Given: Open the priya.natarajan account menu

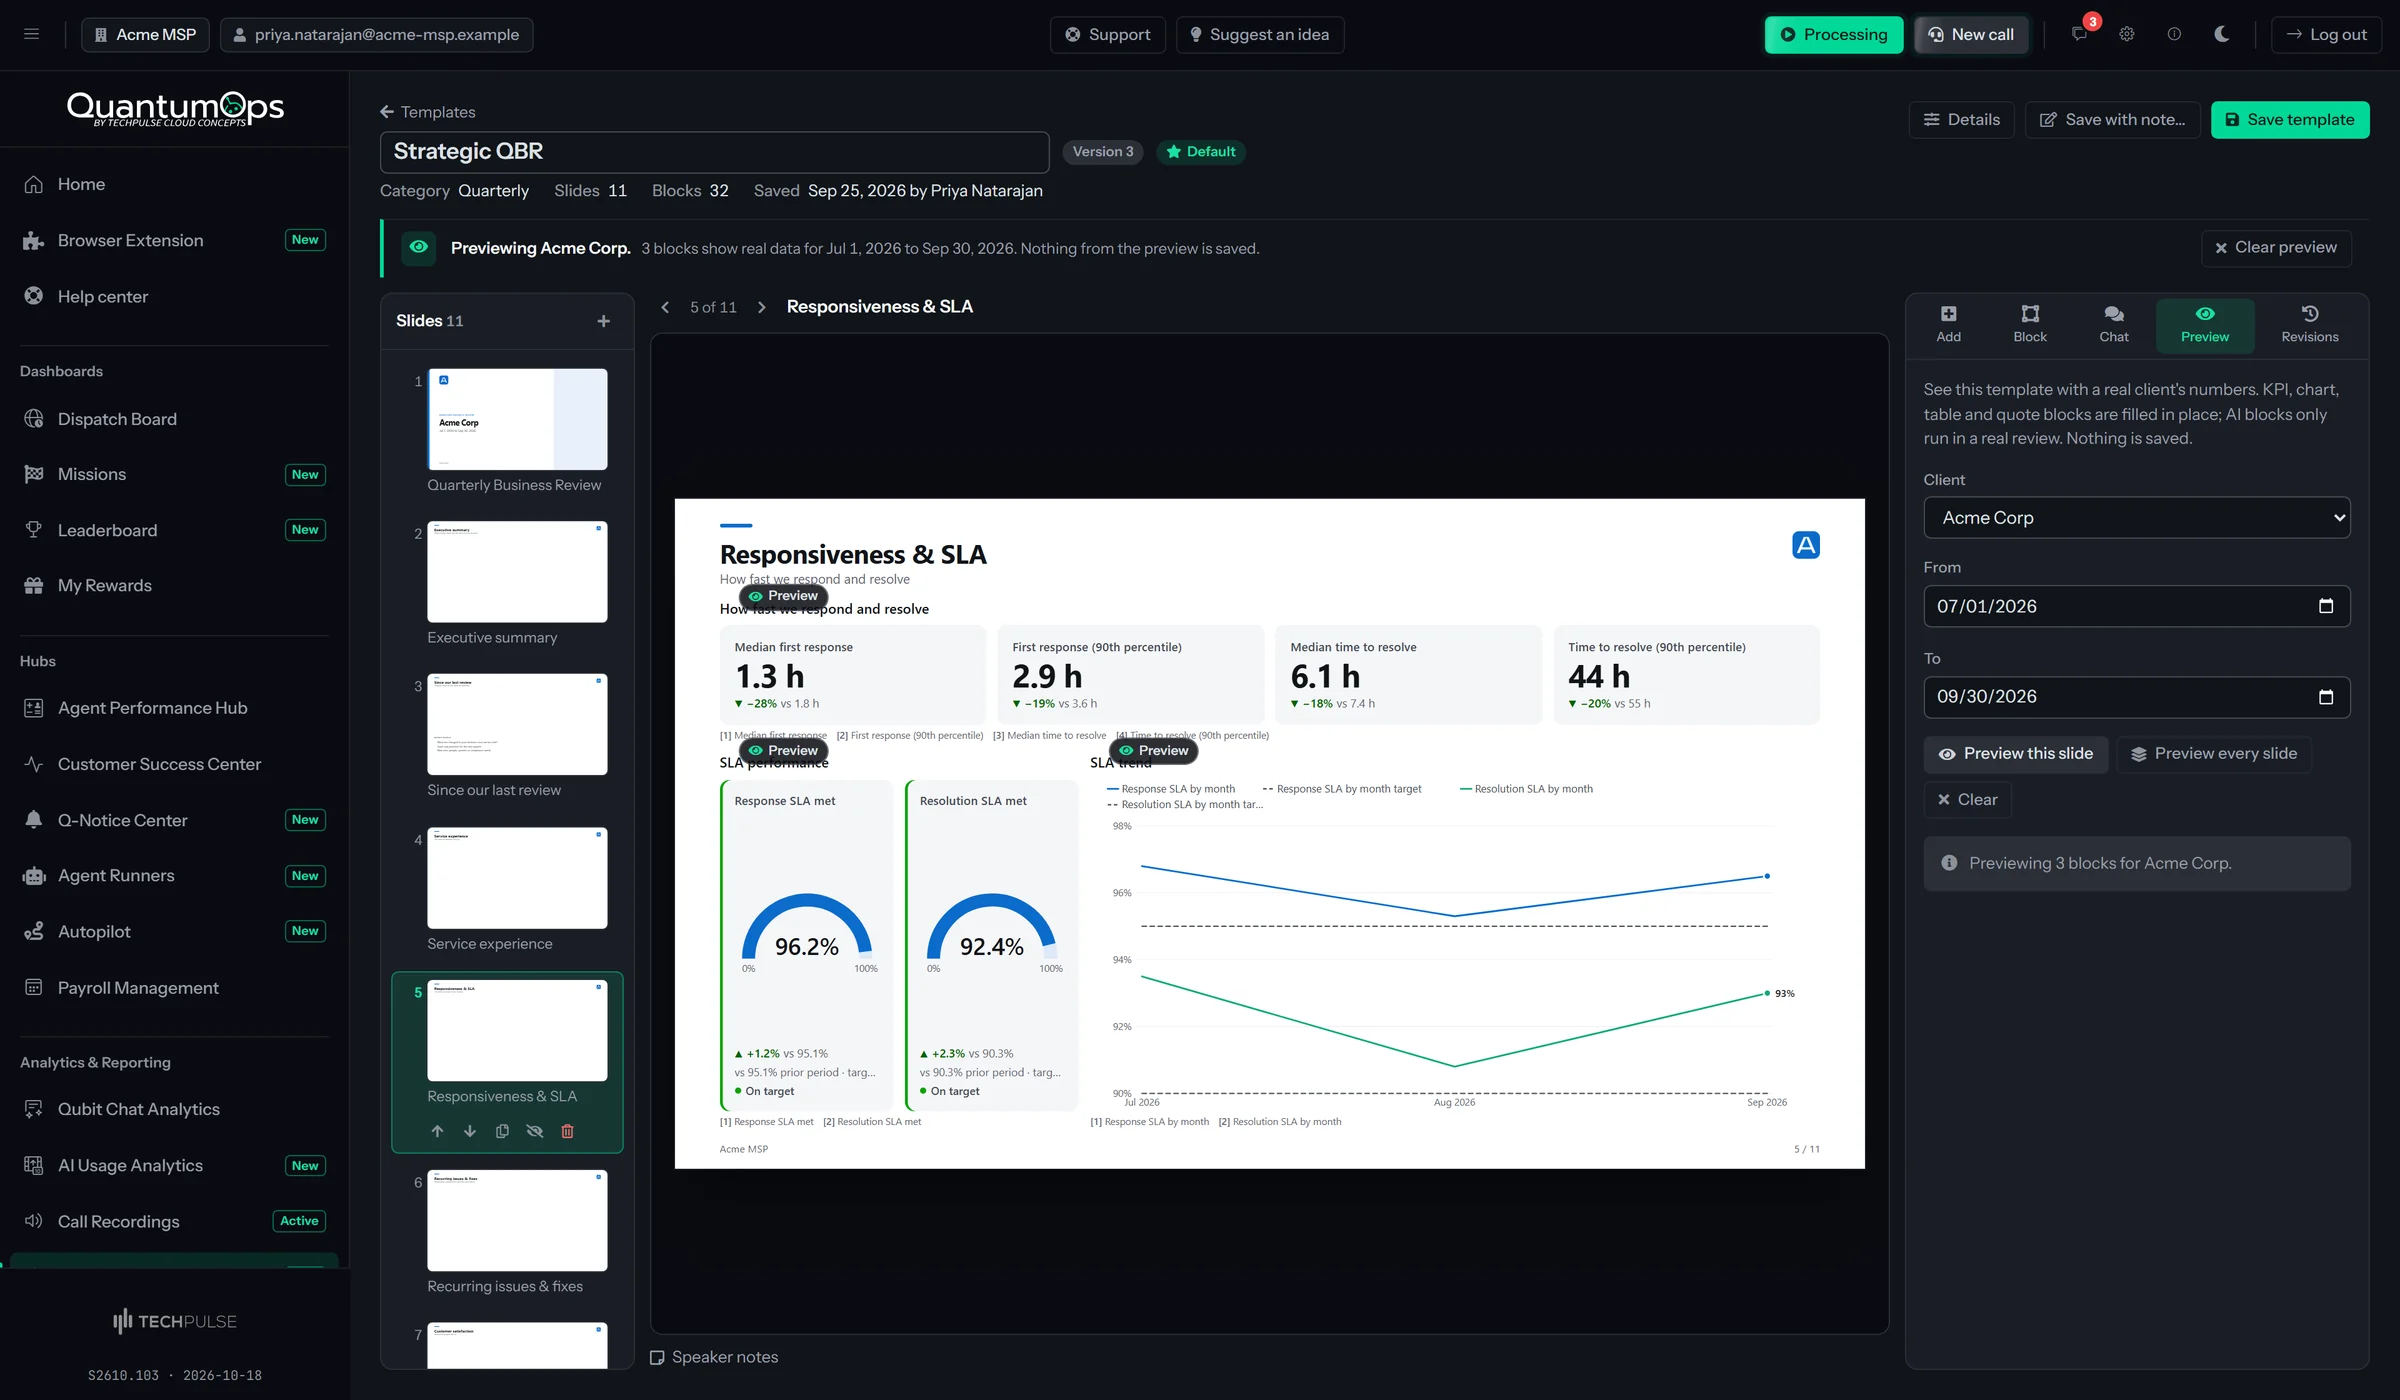Looking at the screenshot, I should point(376,34).
